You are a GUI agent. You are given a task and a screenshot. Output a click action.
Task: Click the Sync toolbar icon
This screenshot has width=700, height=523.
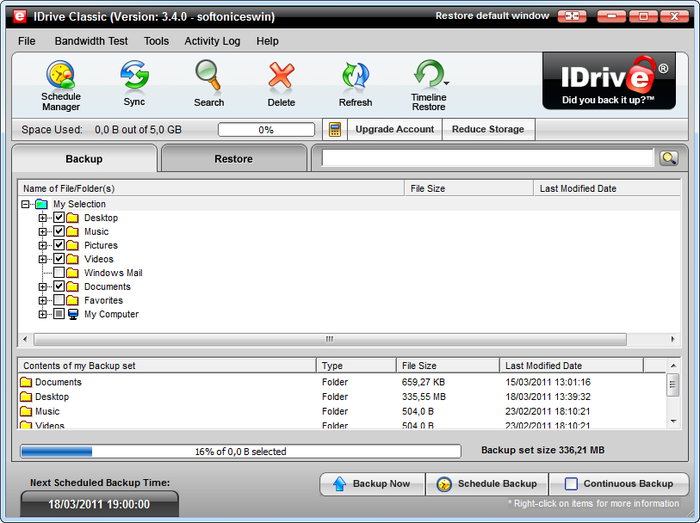click(134, 83)
